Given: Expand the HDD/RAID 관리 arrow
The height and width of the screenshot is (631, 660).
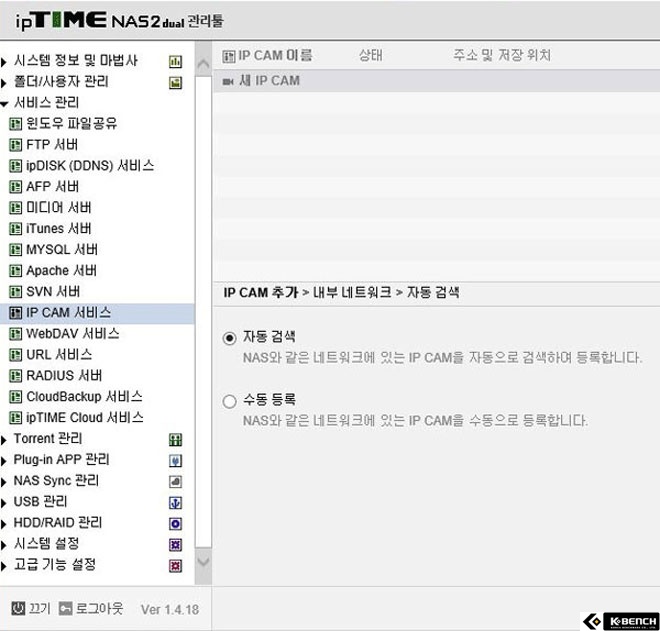Looking at the screenshot, I should pyautogui.click(x=4, y=524).
